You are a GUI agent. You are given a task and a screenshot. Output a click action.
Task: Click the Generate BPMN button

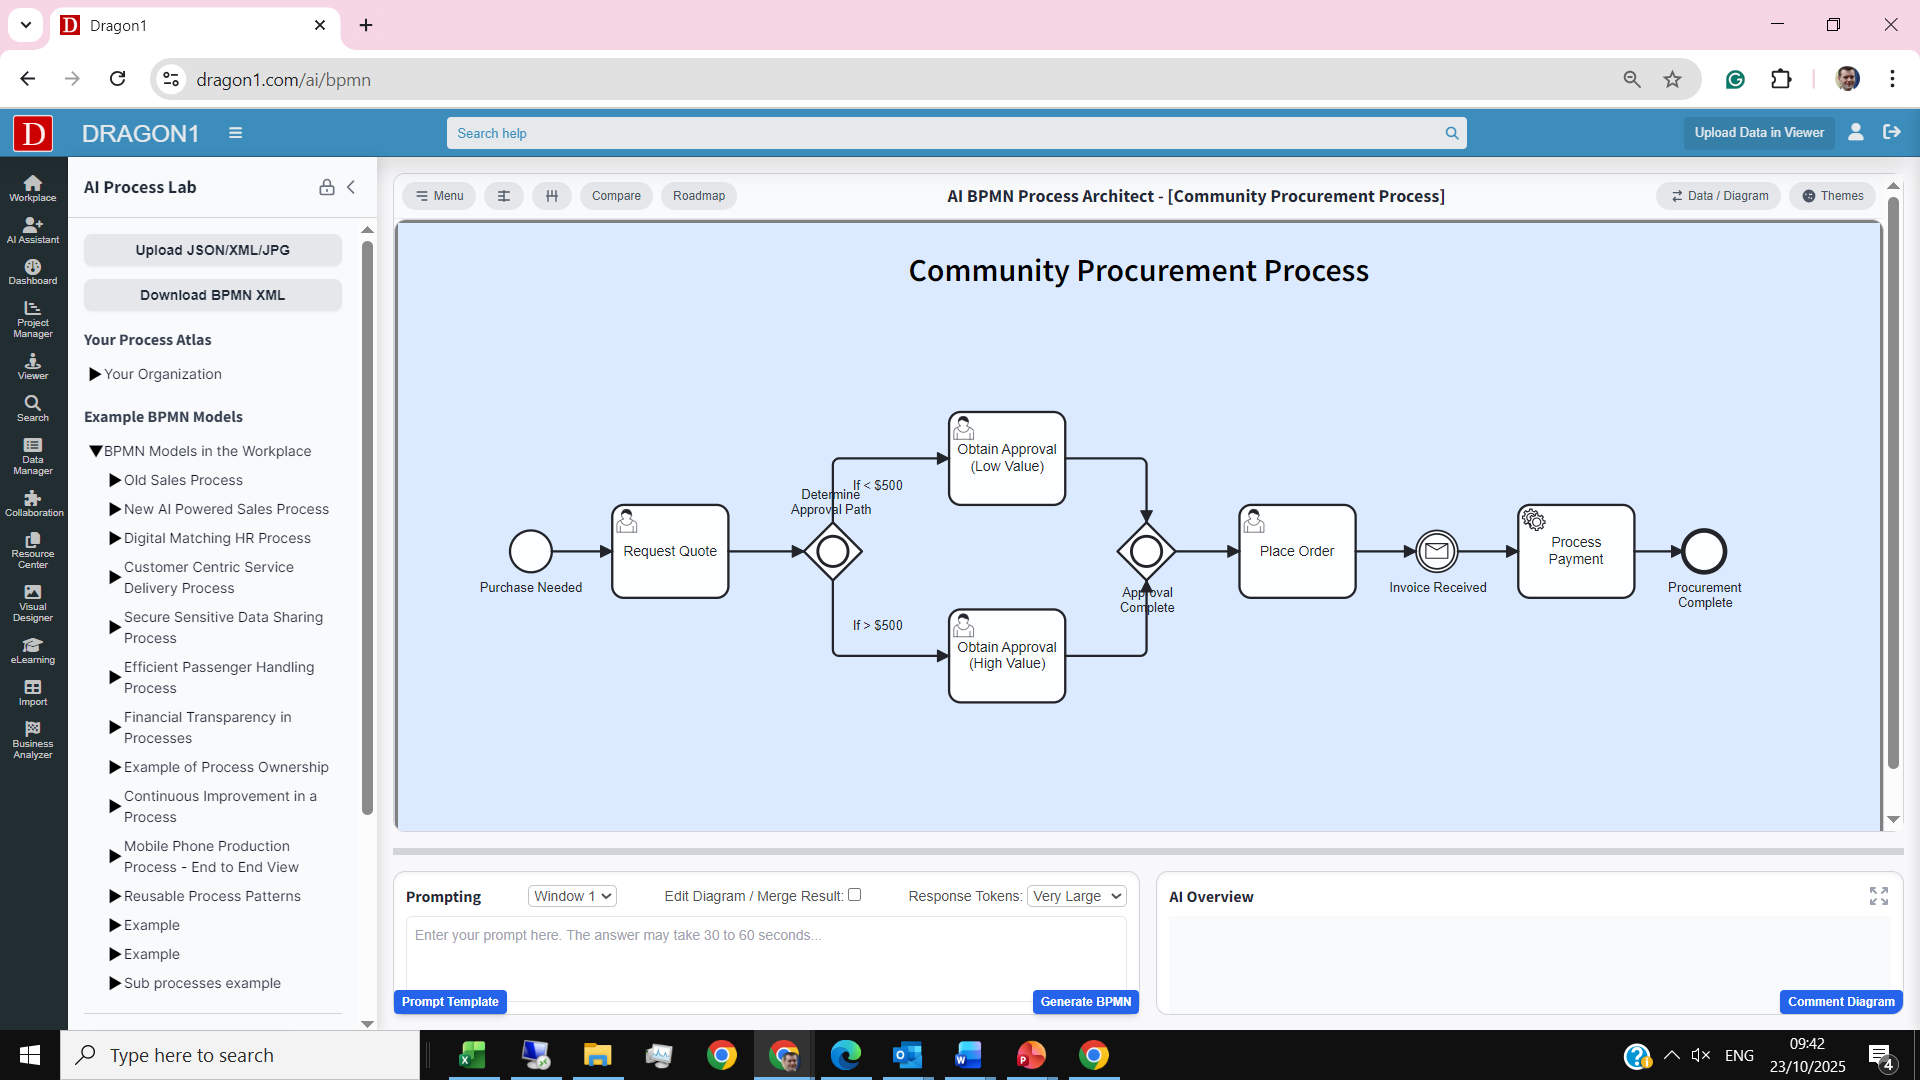pyautogui.click(x=1085, y=1001)
